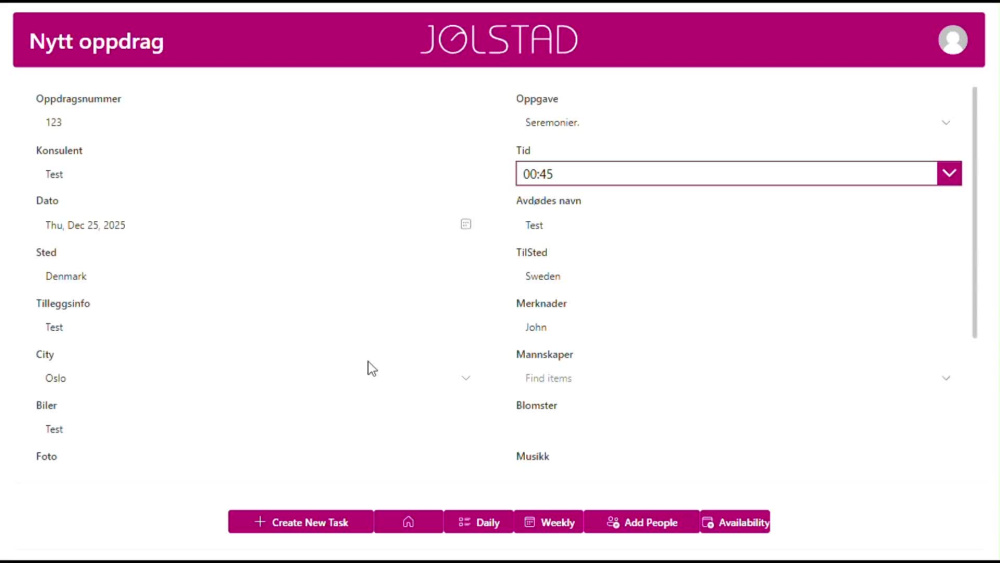Select the Oslo value in City

[x=55, y=378]
